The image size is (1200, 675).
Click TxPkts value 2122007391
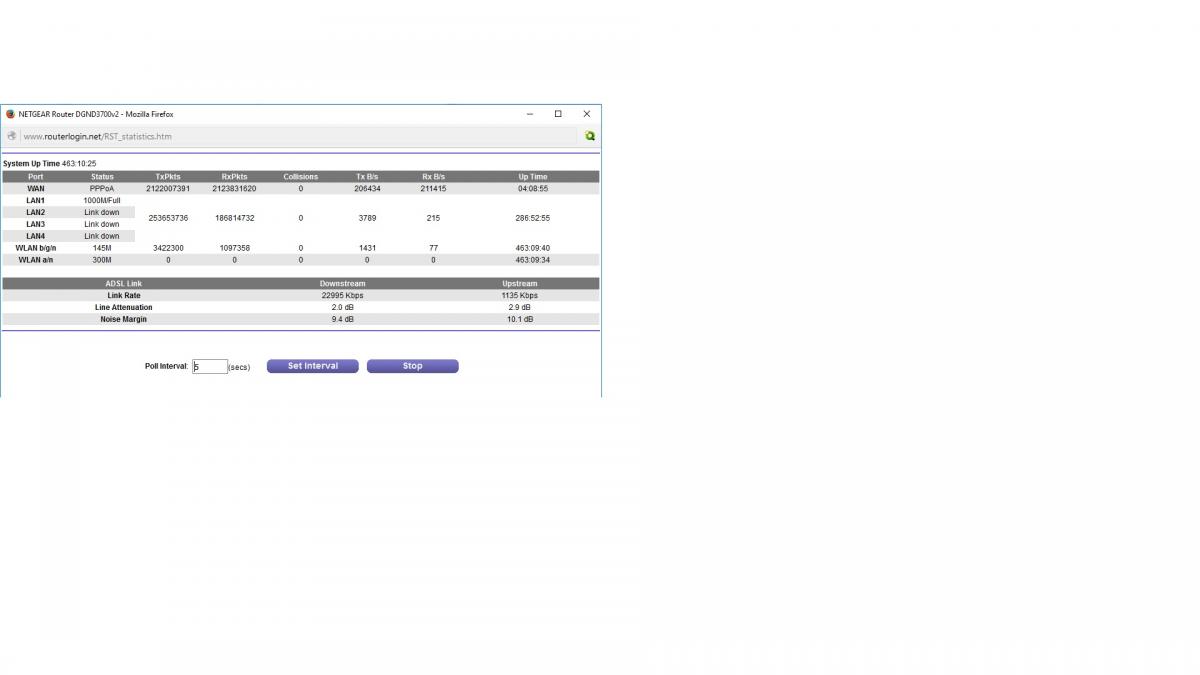168,188
